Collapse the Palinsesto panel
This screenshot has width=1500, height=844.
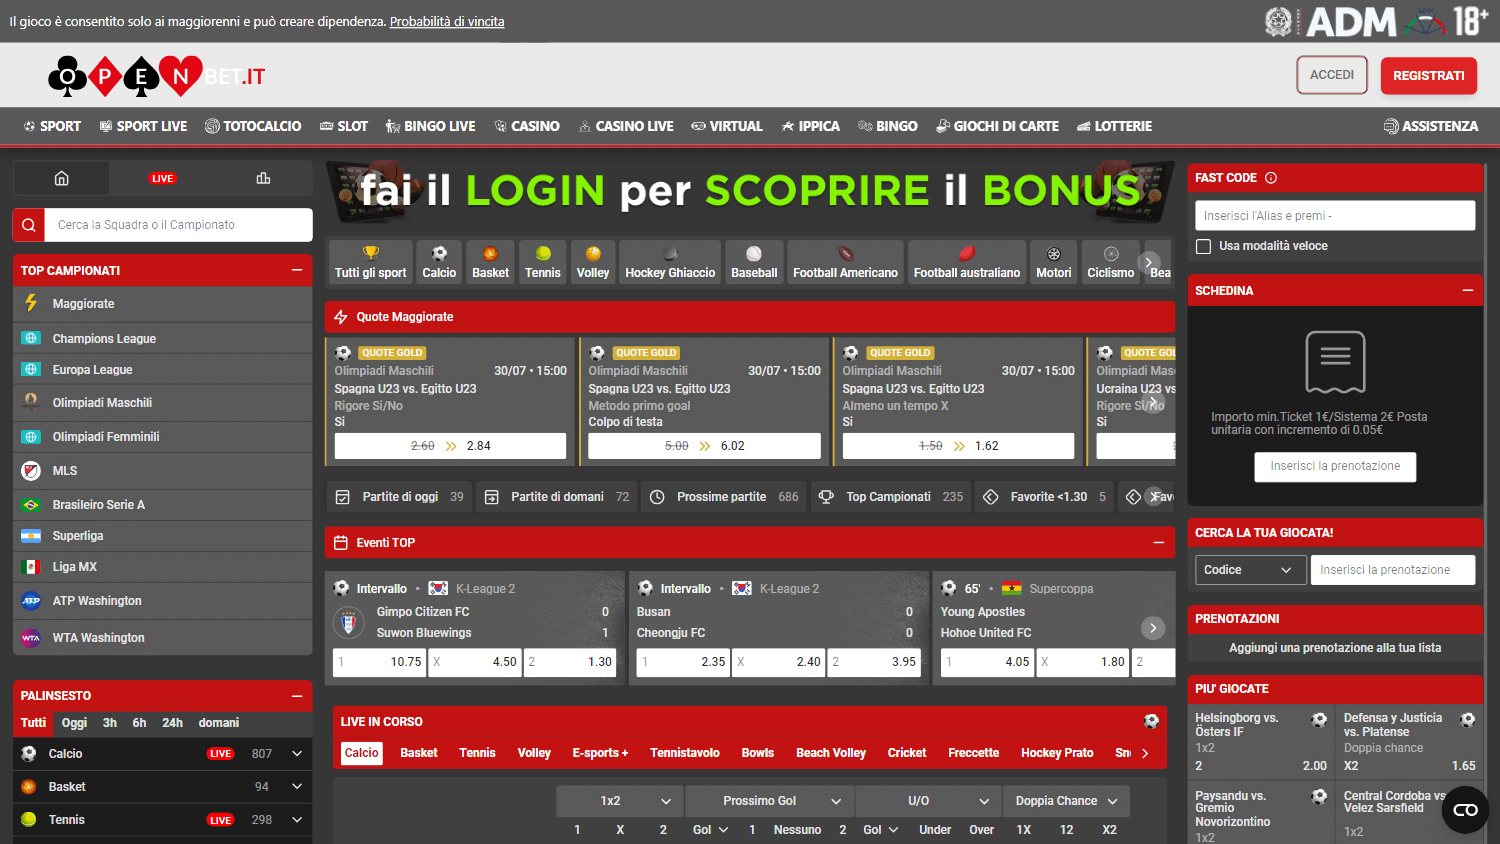(x=297, y=696)
